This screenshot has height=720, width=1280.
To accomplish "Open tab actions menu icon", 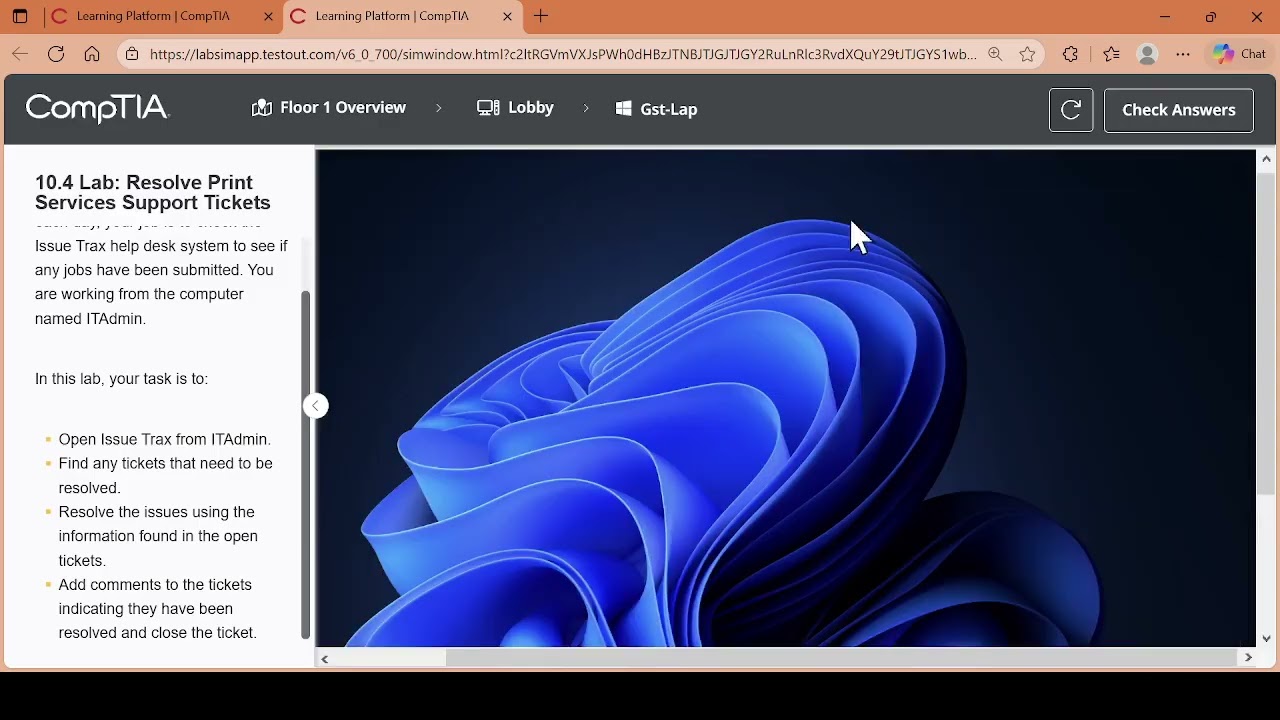I will [20, 16].
